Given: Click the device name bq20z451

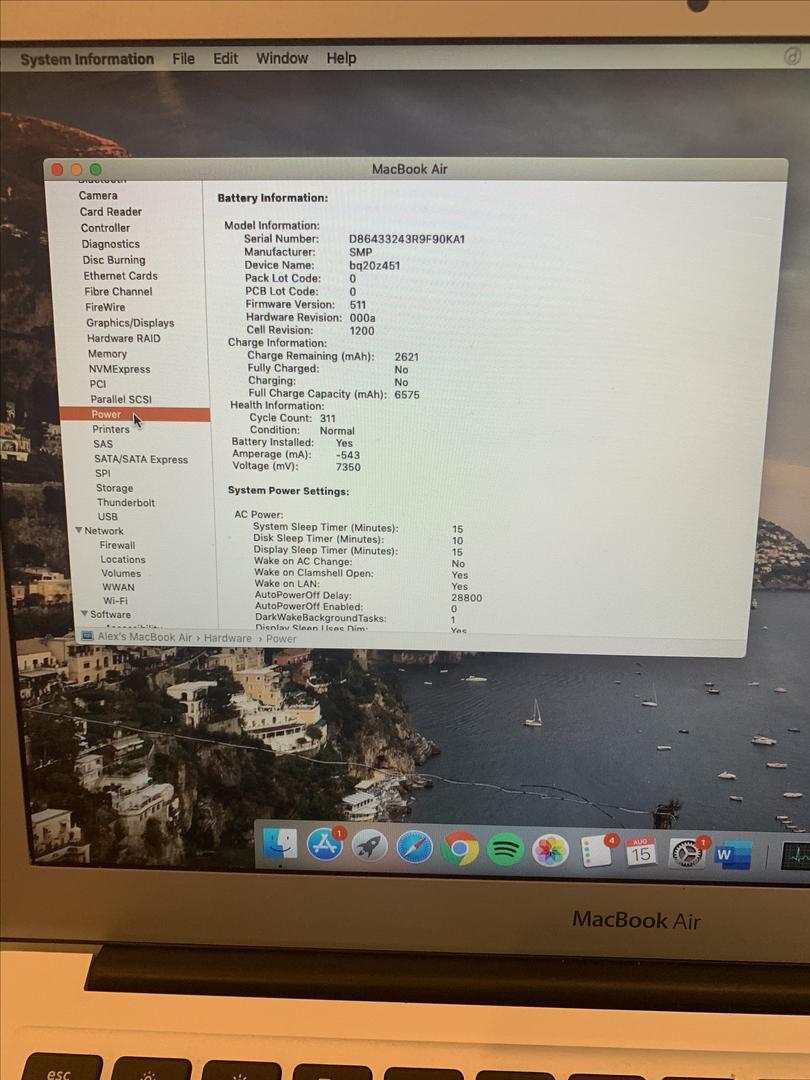Looking at the screenshot, I should [374, 265].
